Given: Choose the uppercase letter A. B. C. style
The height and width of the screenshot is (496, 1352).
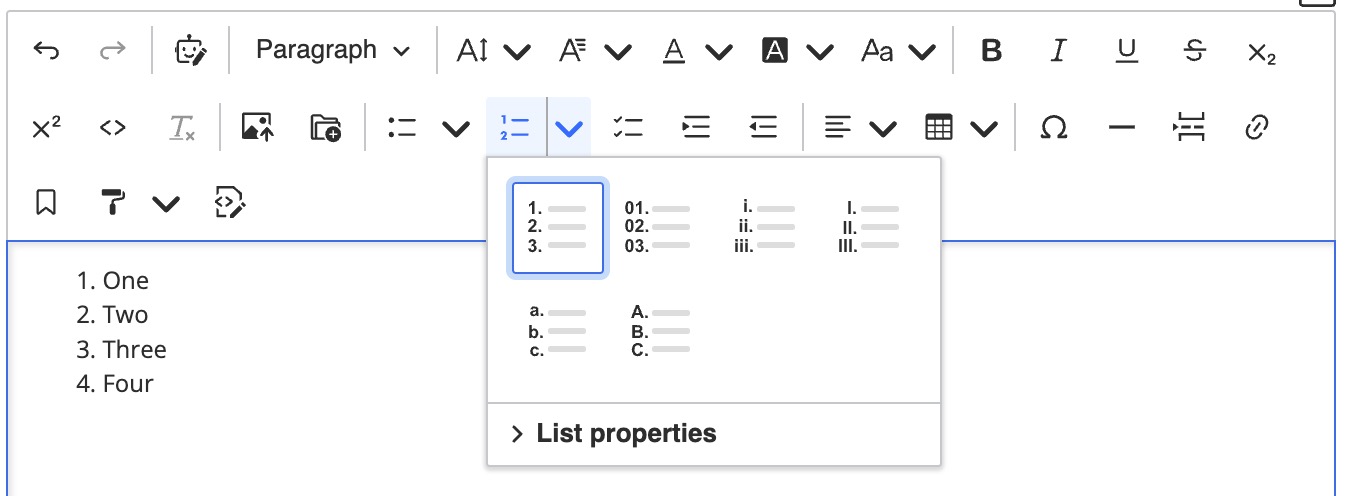Looking at the screenshot, I should coord(659,332).
